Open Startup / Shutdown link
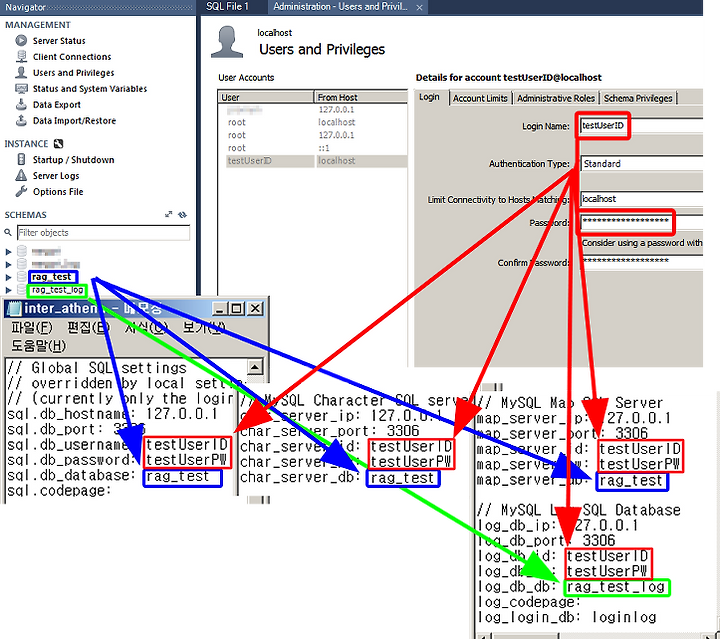Screen dimensions: 720x639 click(73, 160)
